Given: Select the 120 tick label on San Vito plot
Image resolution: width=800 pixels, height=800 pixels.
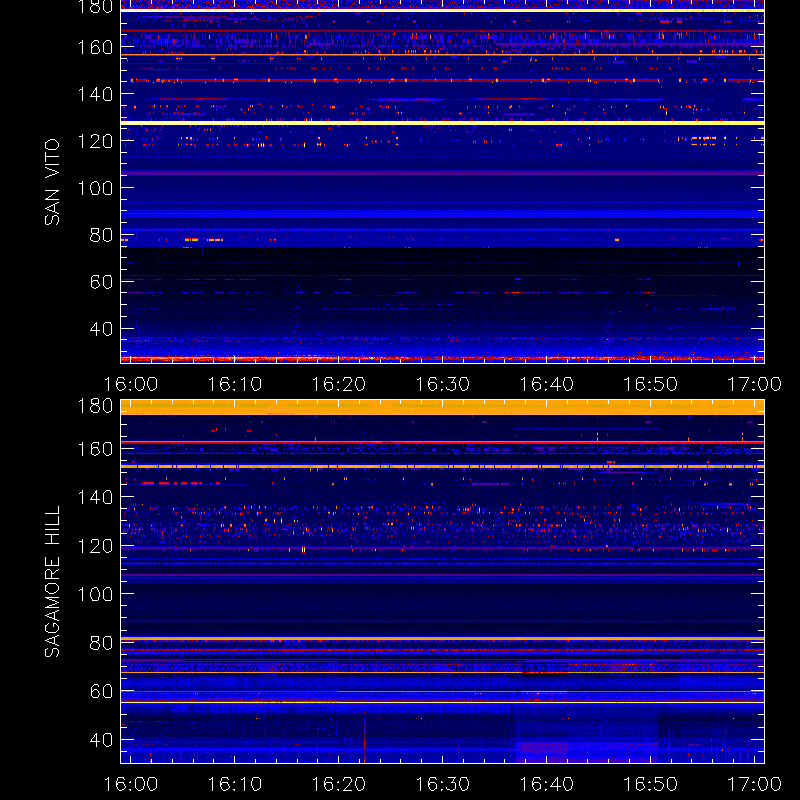Looking at the screenshot, I should click(95, 141).
